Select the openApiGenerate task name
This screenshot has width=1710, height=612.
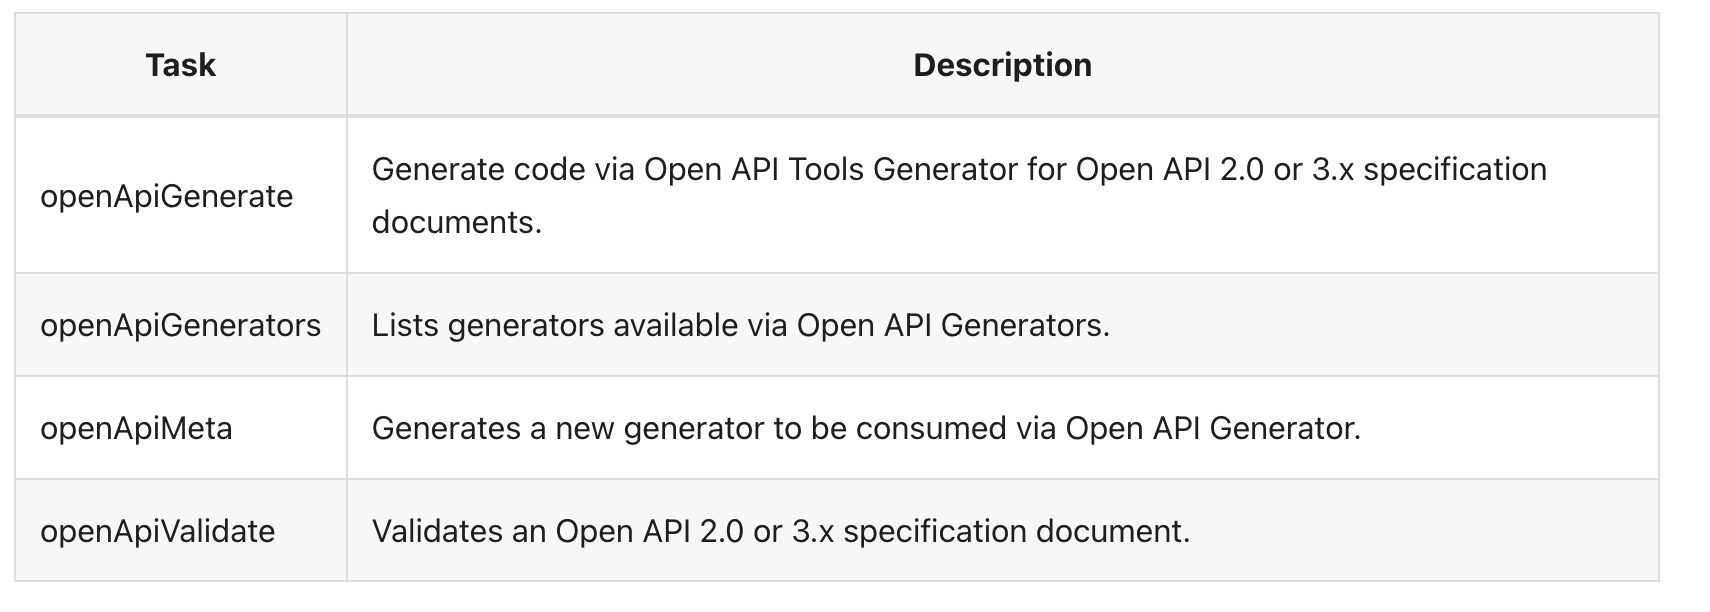click(x=166, y=196)
